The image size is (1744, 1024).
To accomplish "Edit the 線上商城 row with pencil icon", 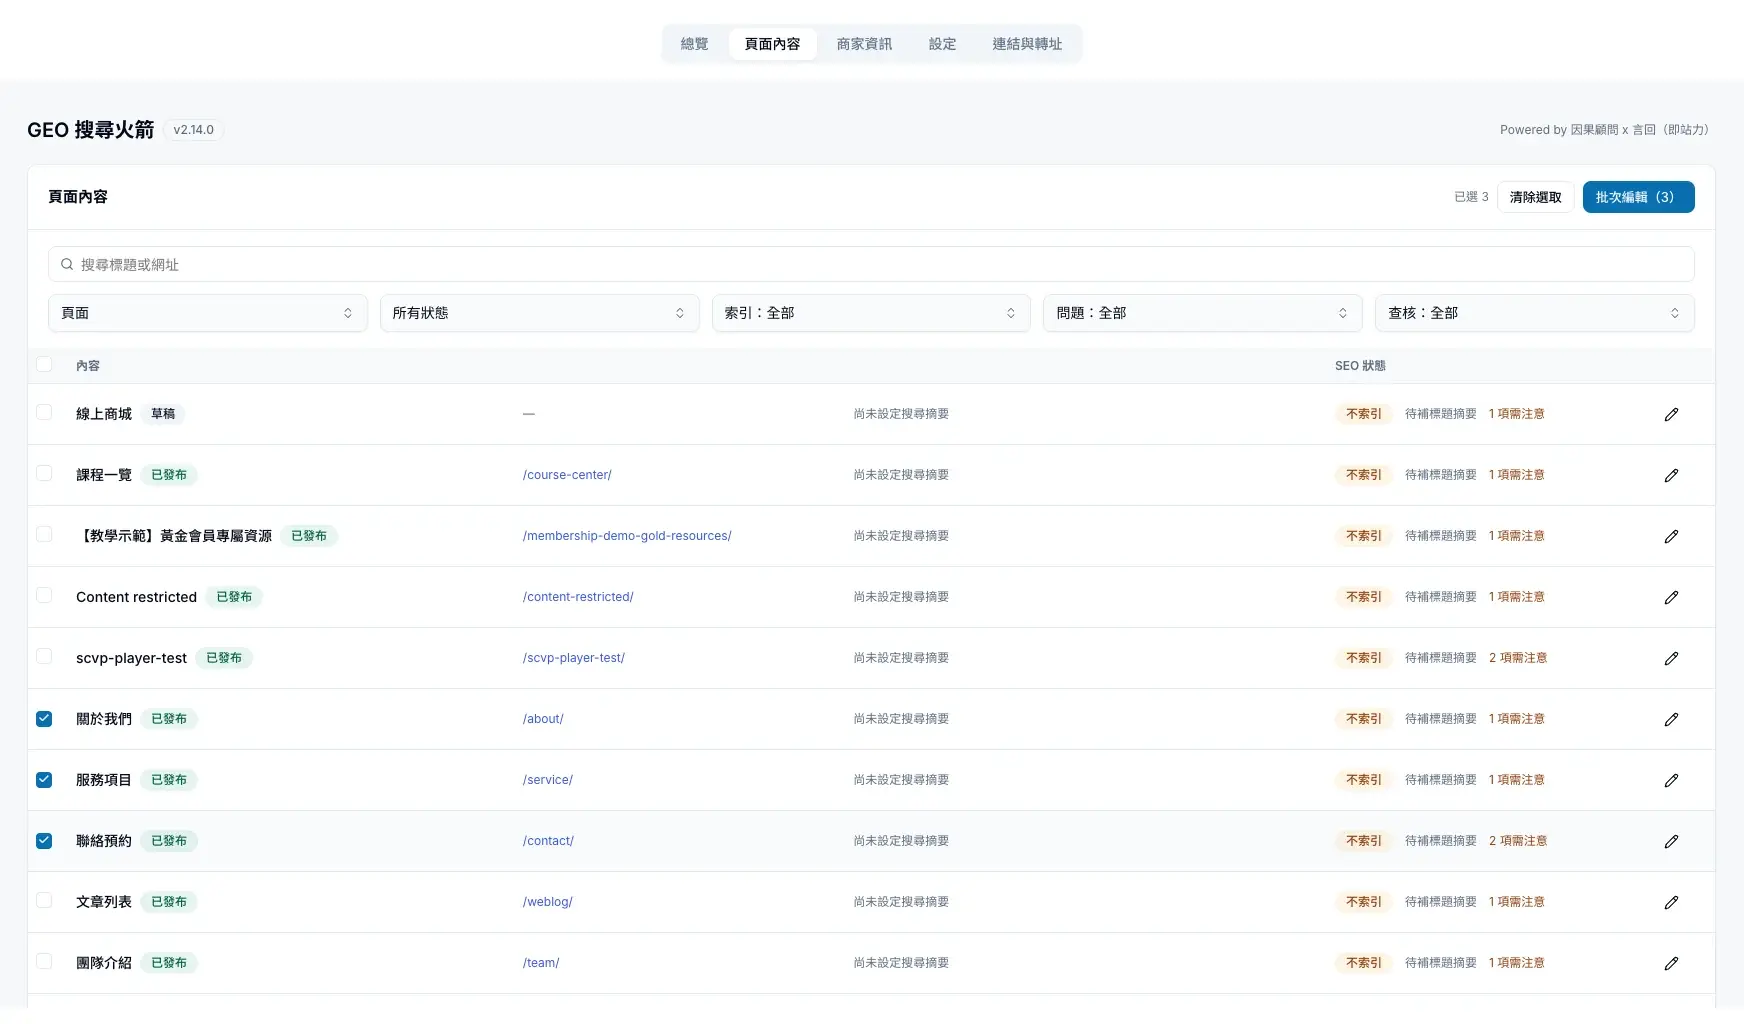I will [x=1671, y=414].
